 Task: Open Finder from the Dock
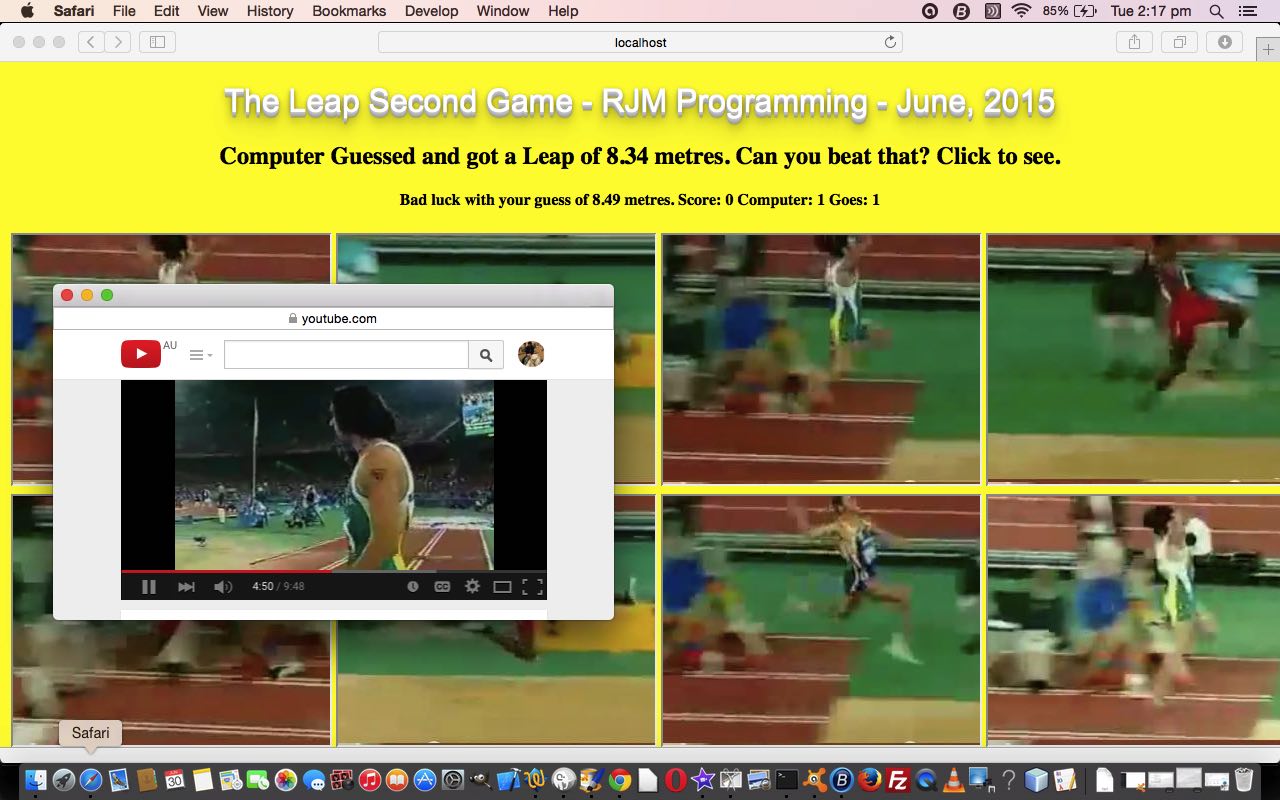[x=36, y=780]
